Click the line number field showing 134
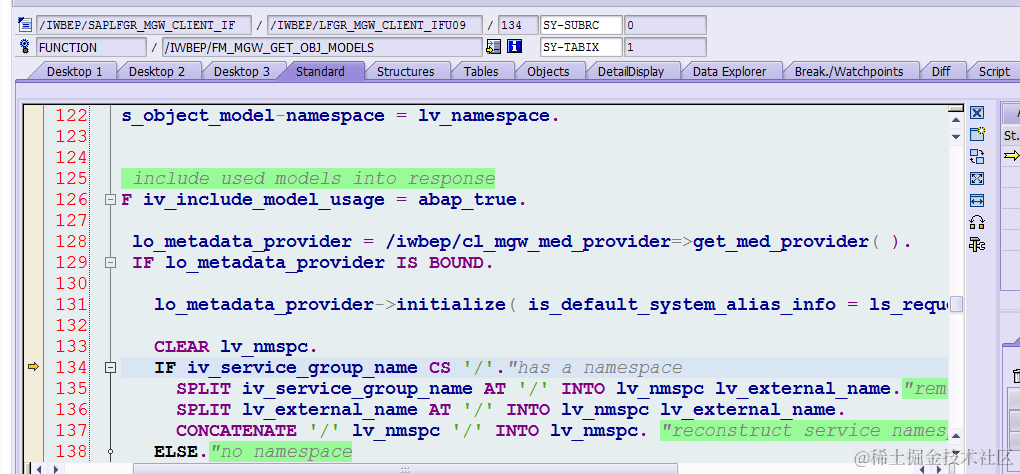 tap(518, 25)
